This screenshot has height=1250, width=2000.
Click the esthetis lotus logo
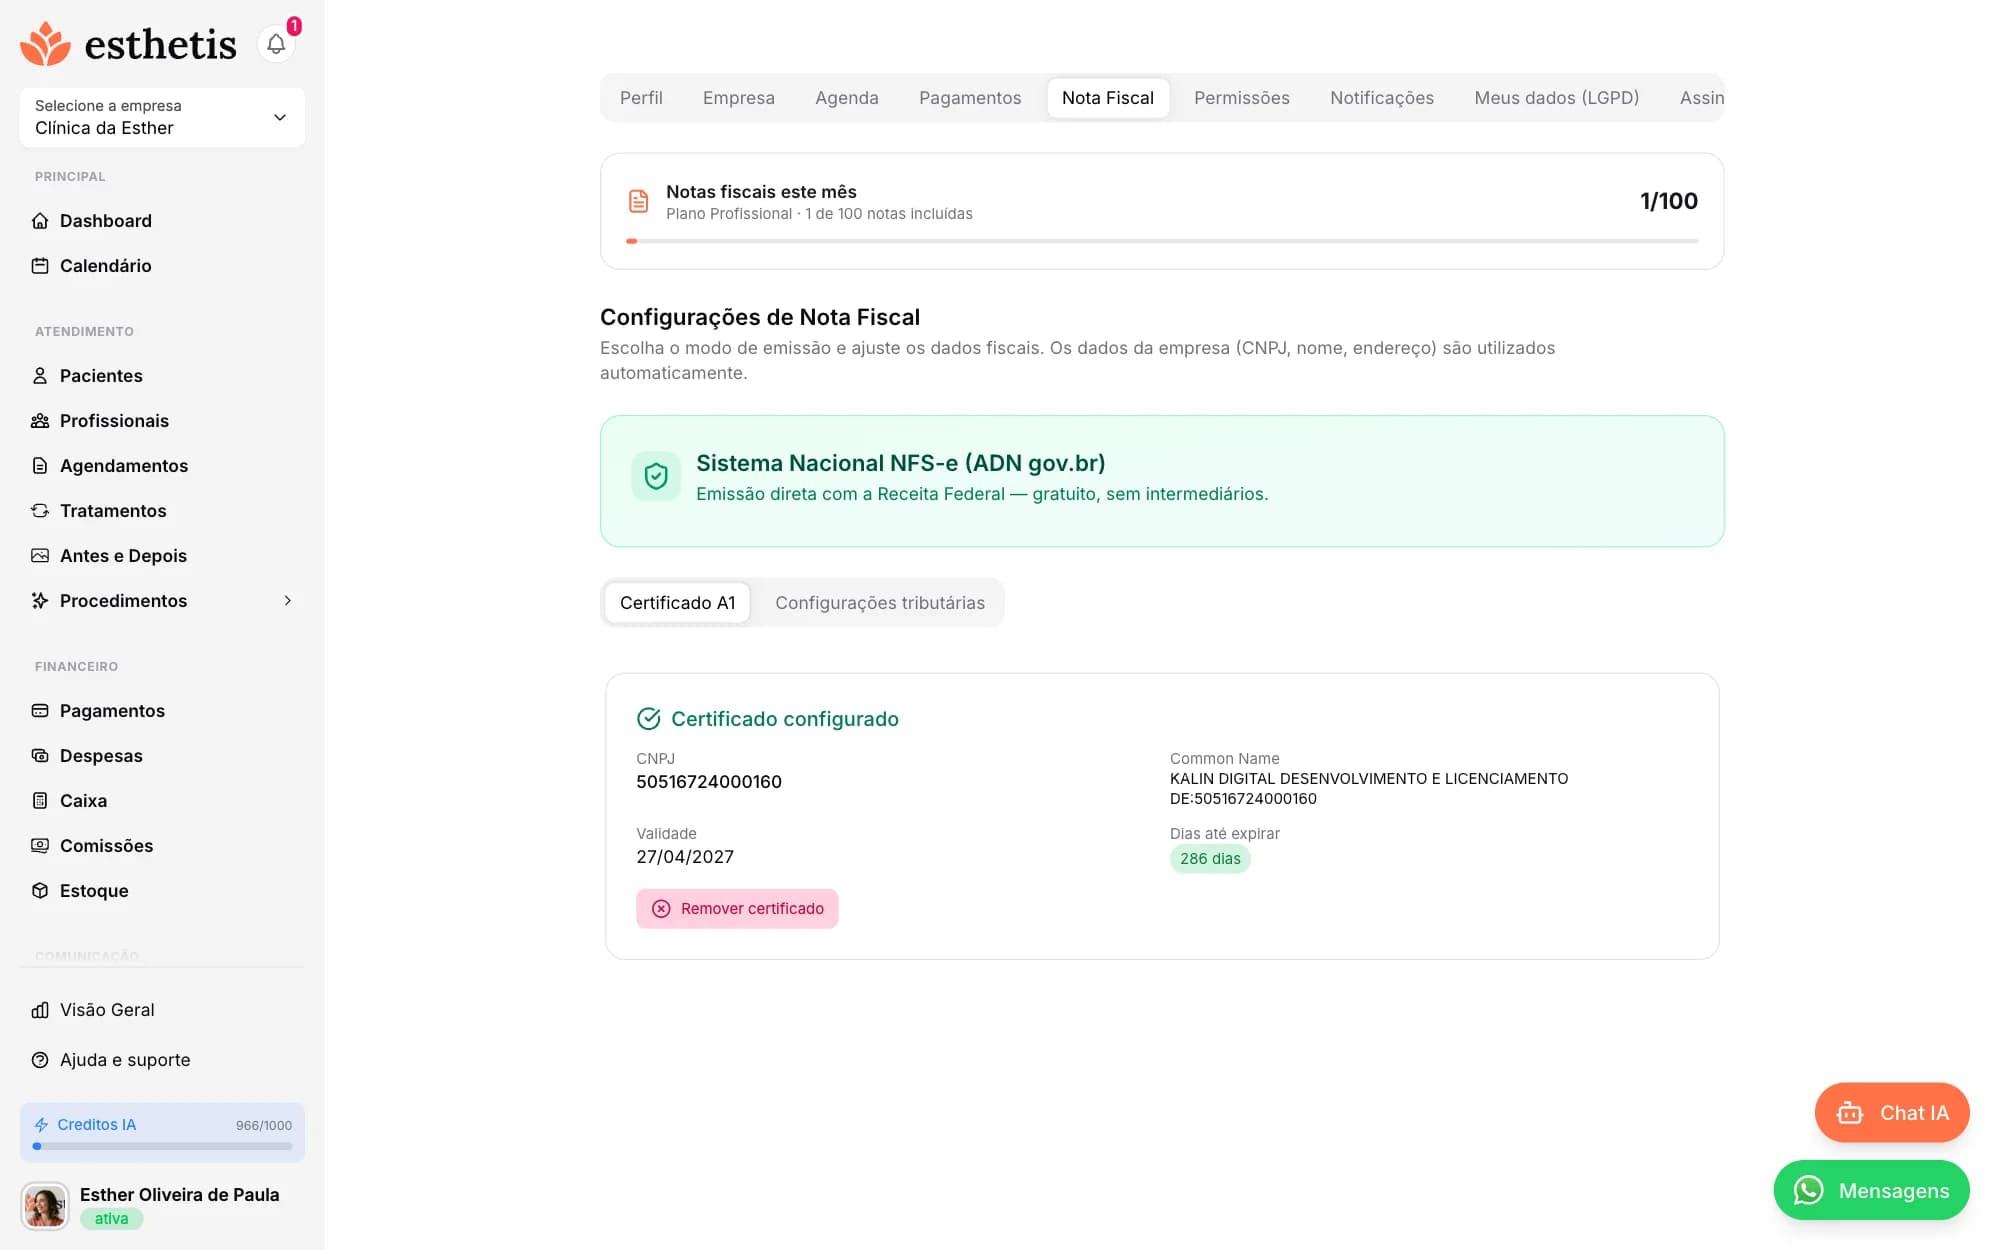[x=46, y=44]
